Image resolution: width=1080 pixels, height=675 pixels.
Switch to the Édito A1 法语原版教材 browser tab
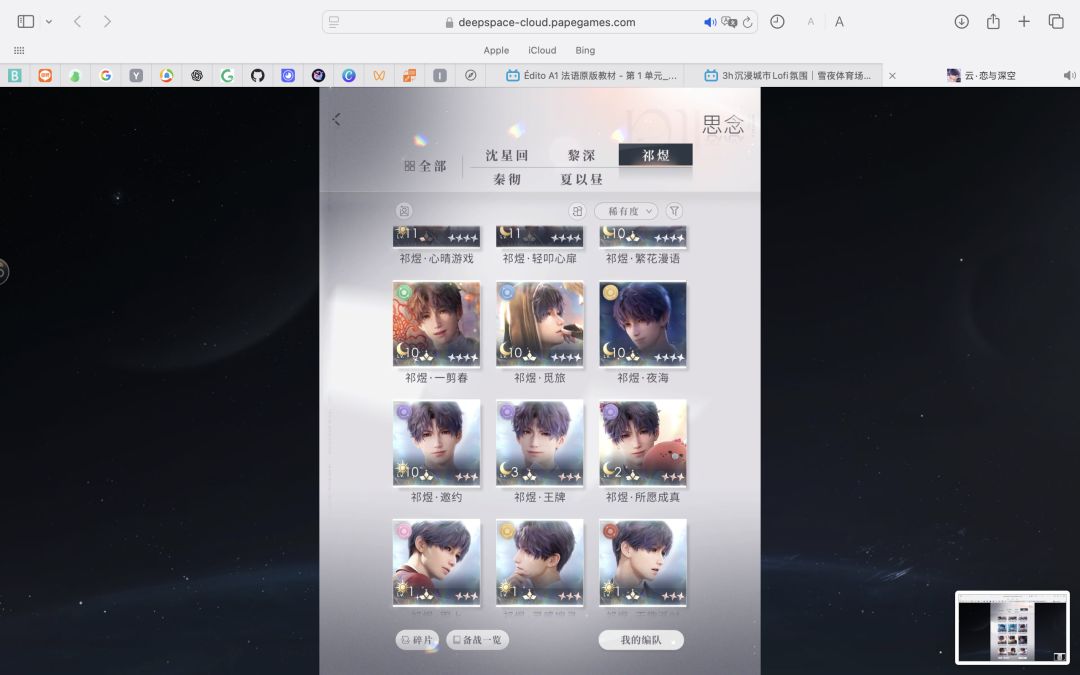click(x=592, y=76)
